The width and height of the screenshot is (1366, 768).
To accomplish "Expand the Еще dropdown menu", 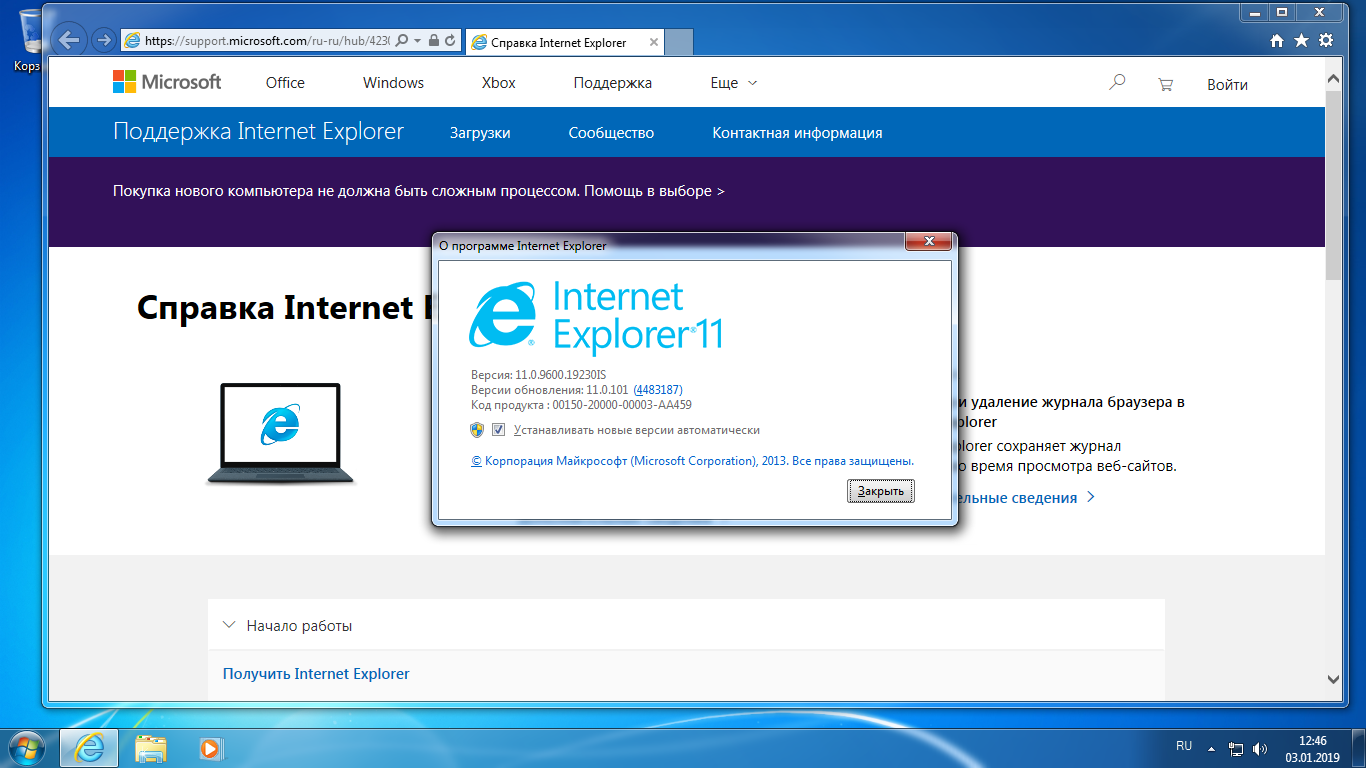I will pyautogui.click(x=734, y=83).
